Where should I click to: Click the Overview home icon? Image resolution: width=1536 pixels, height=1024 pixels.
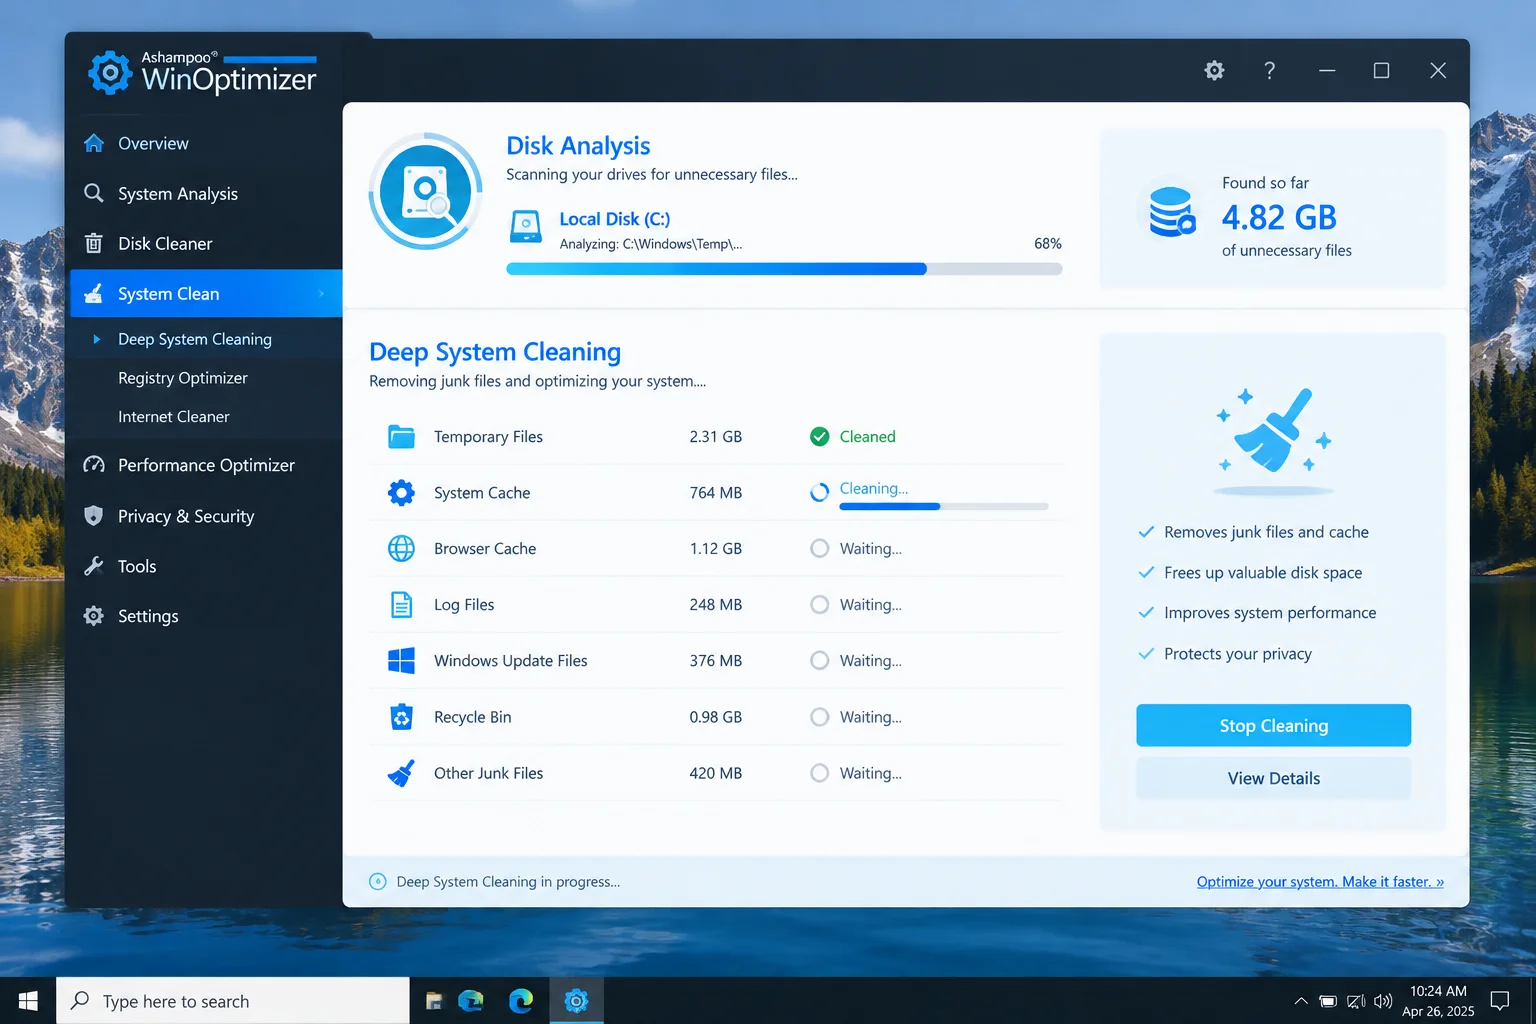tap(94, 143)
